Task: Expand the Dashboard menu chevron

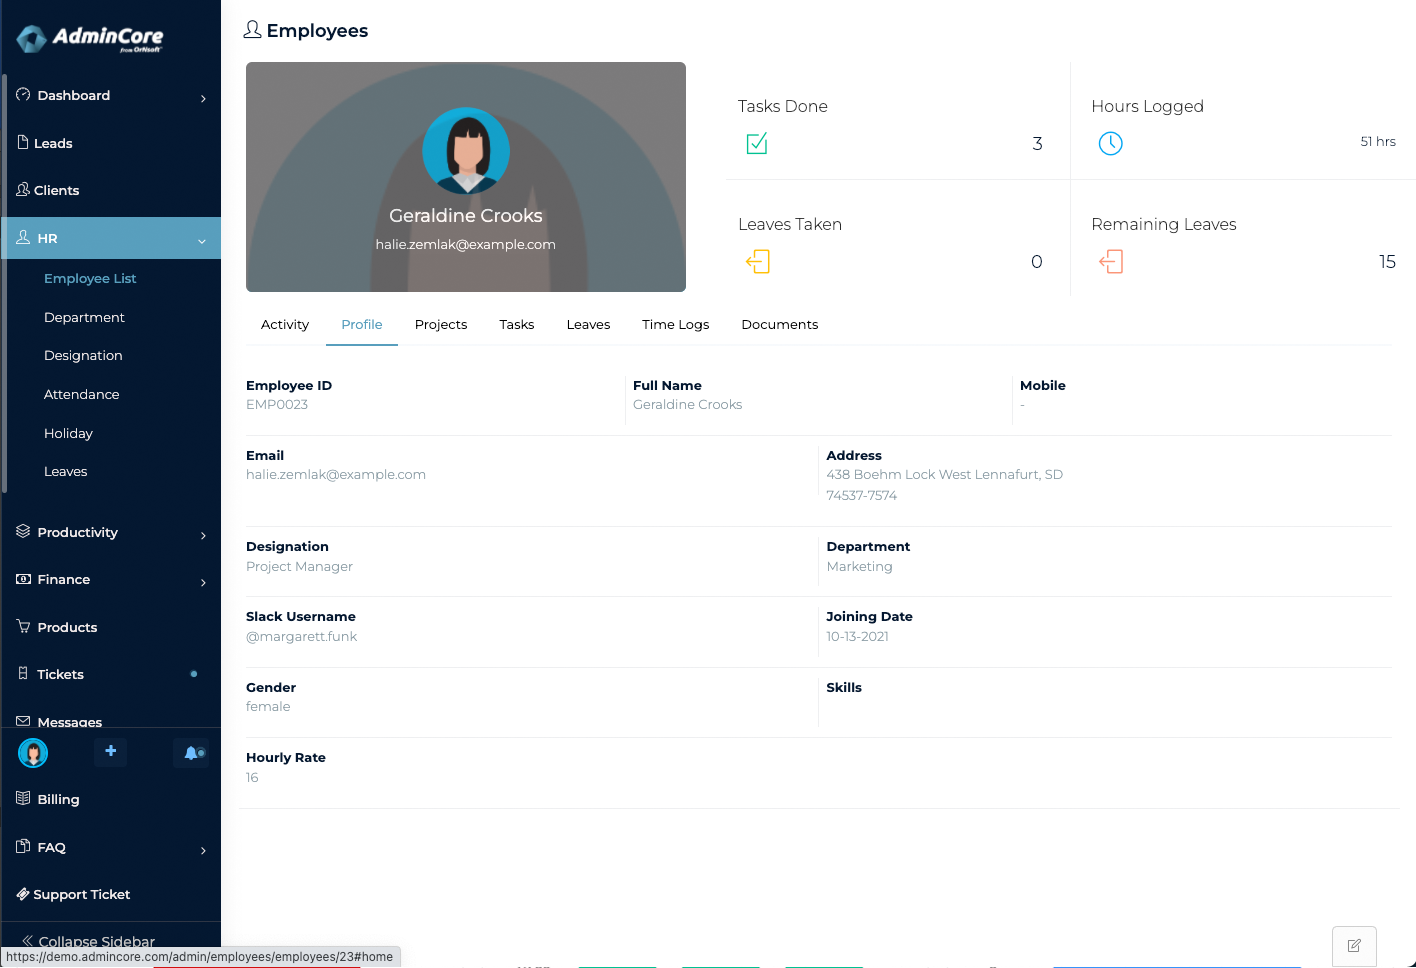Action: [203, 98]
